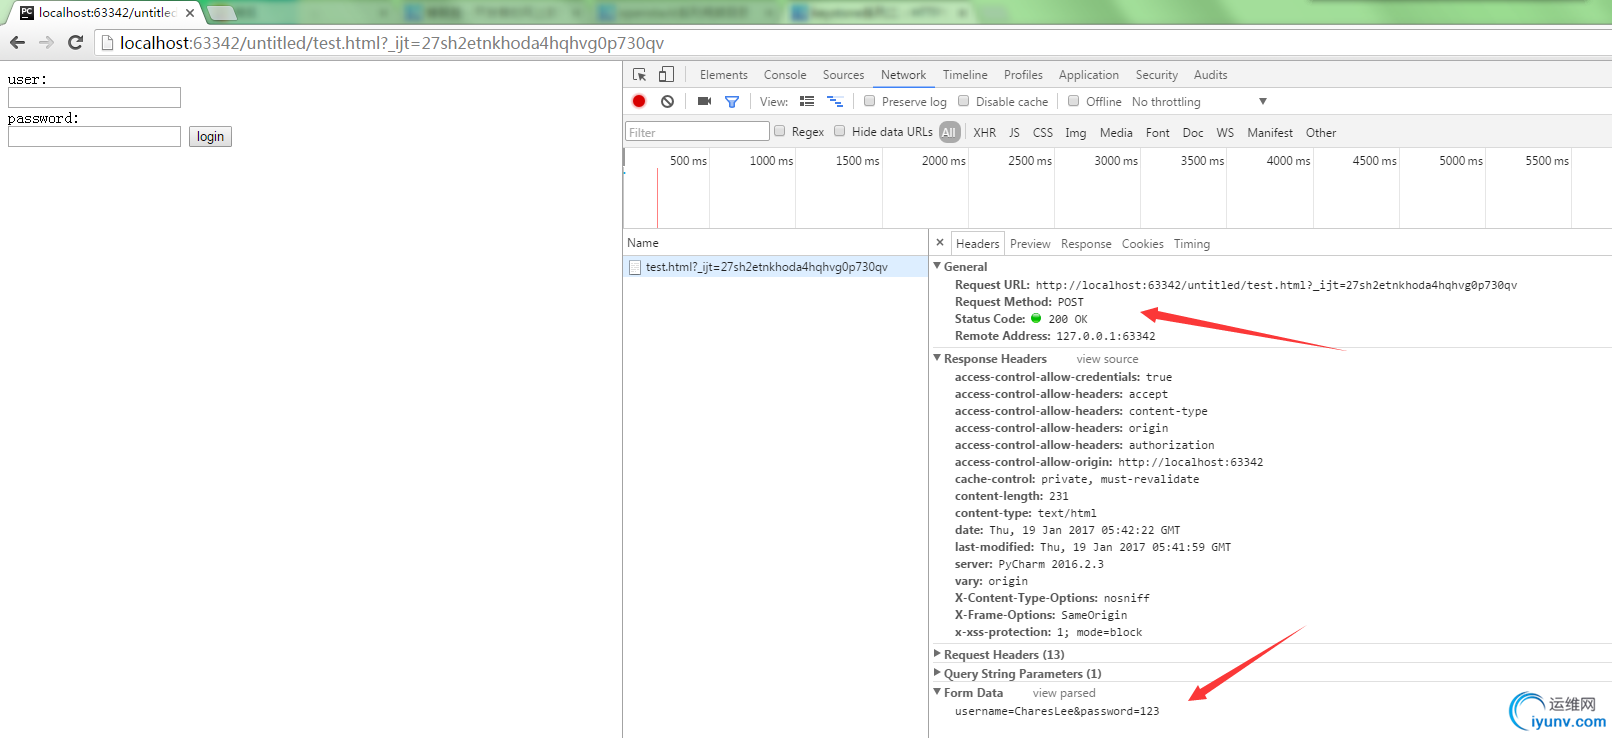Toggle the device toolbar icon
The image size is (1612, 738).
coord(666,75)
